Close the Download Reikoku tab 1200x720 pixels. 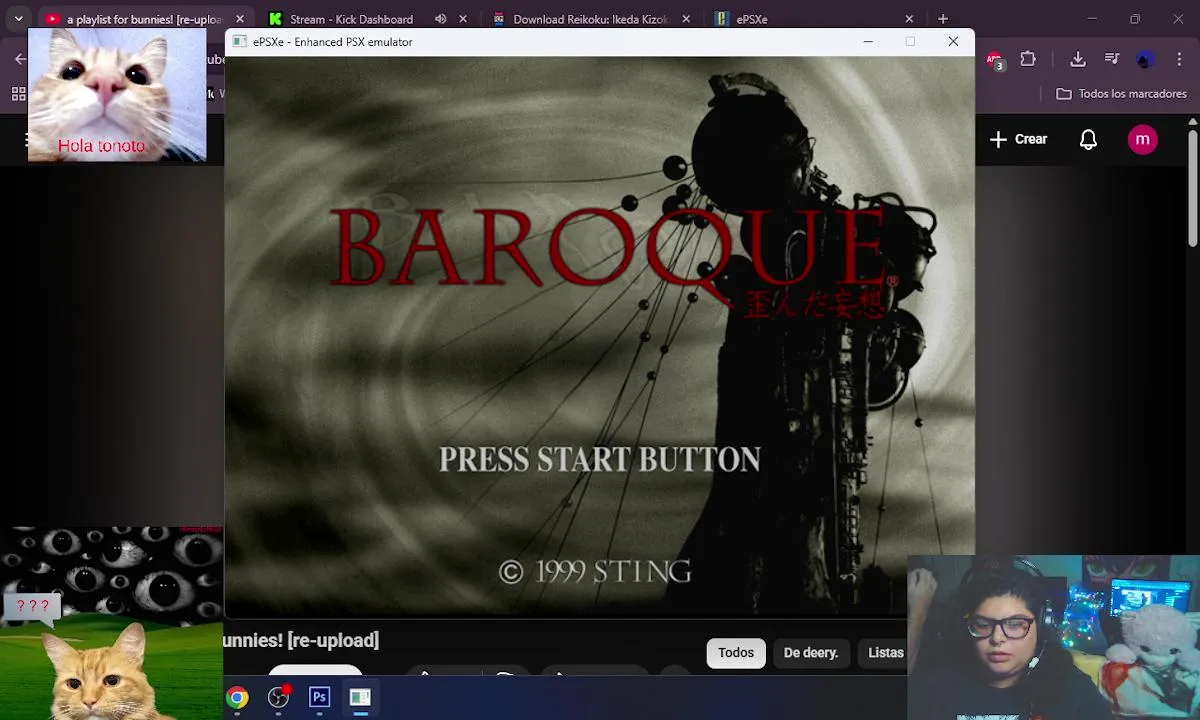pos(686,19)
